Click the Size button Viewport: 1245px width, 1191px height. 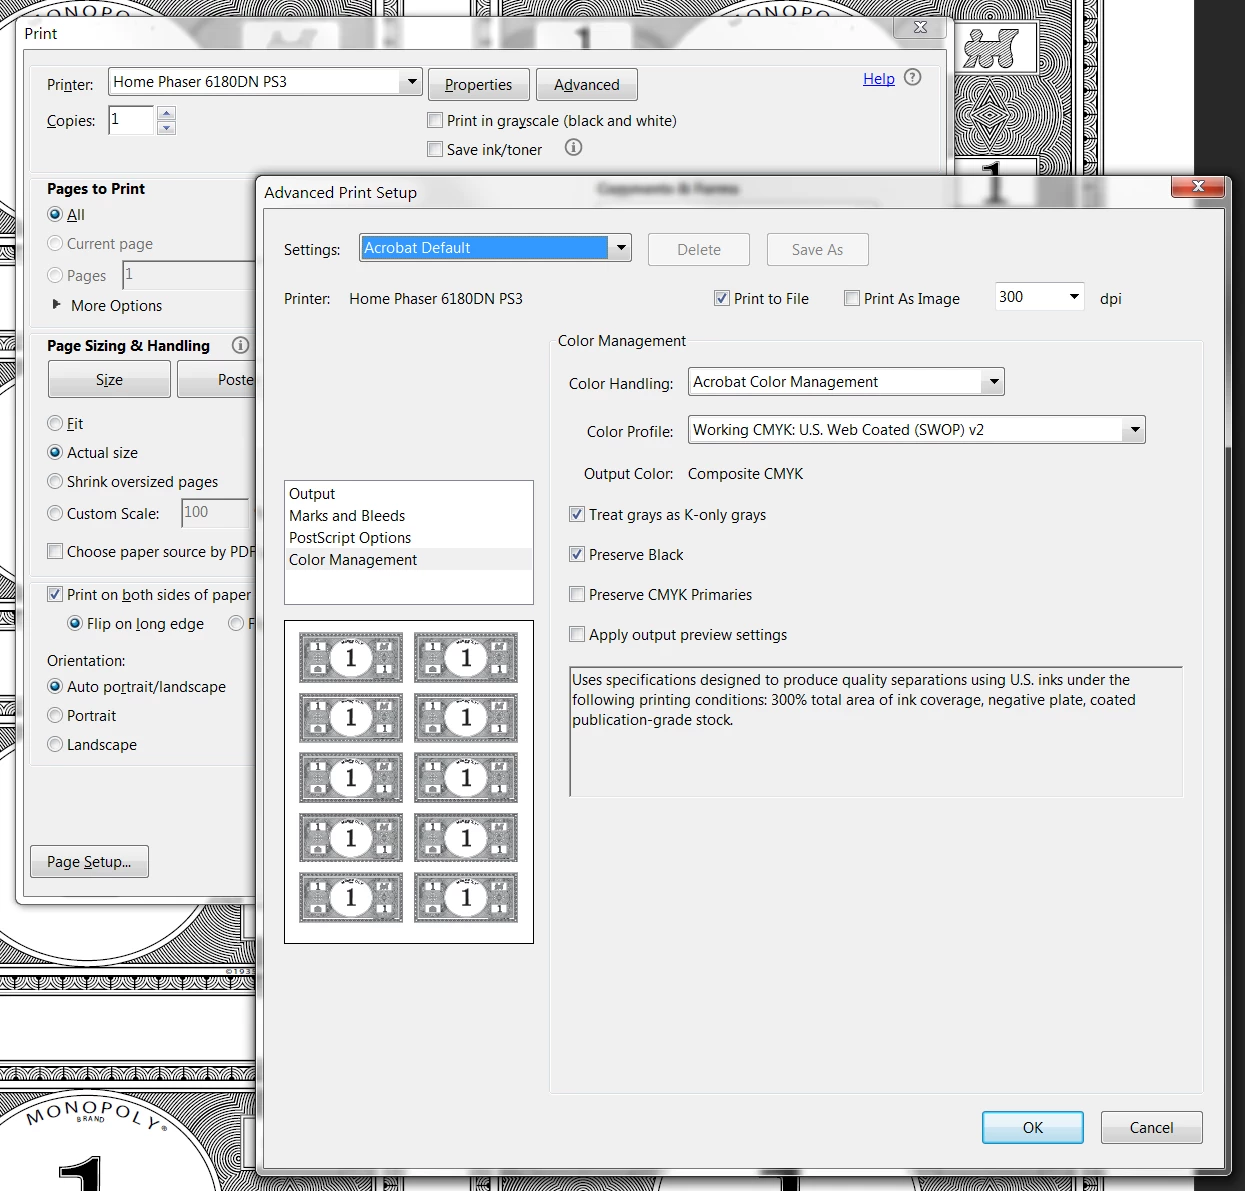pos(109,380)
